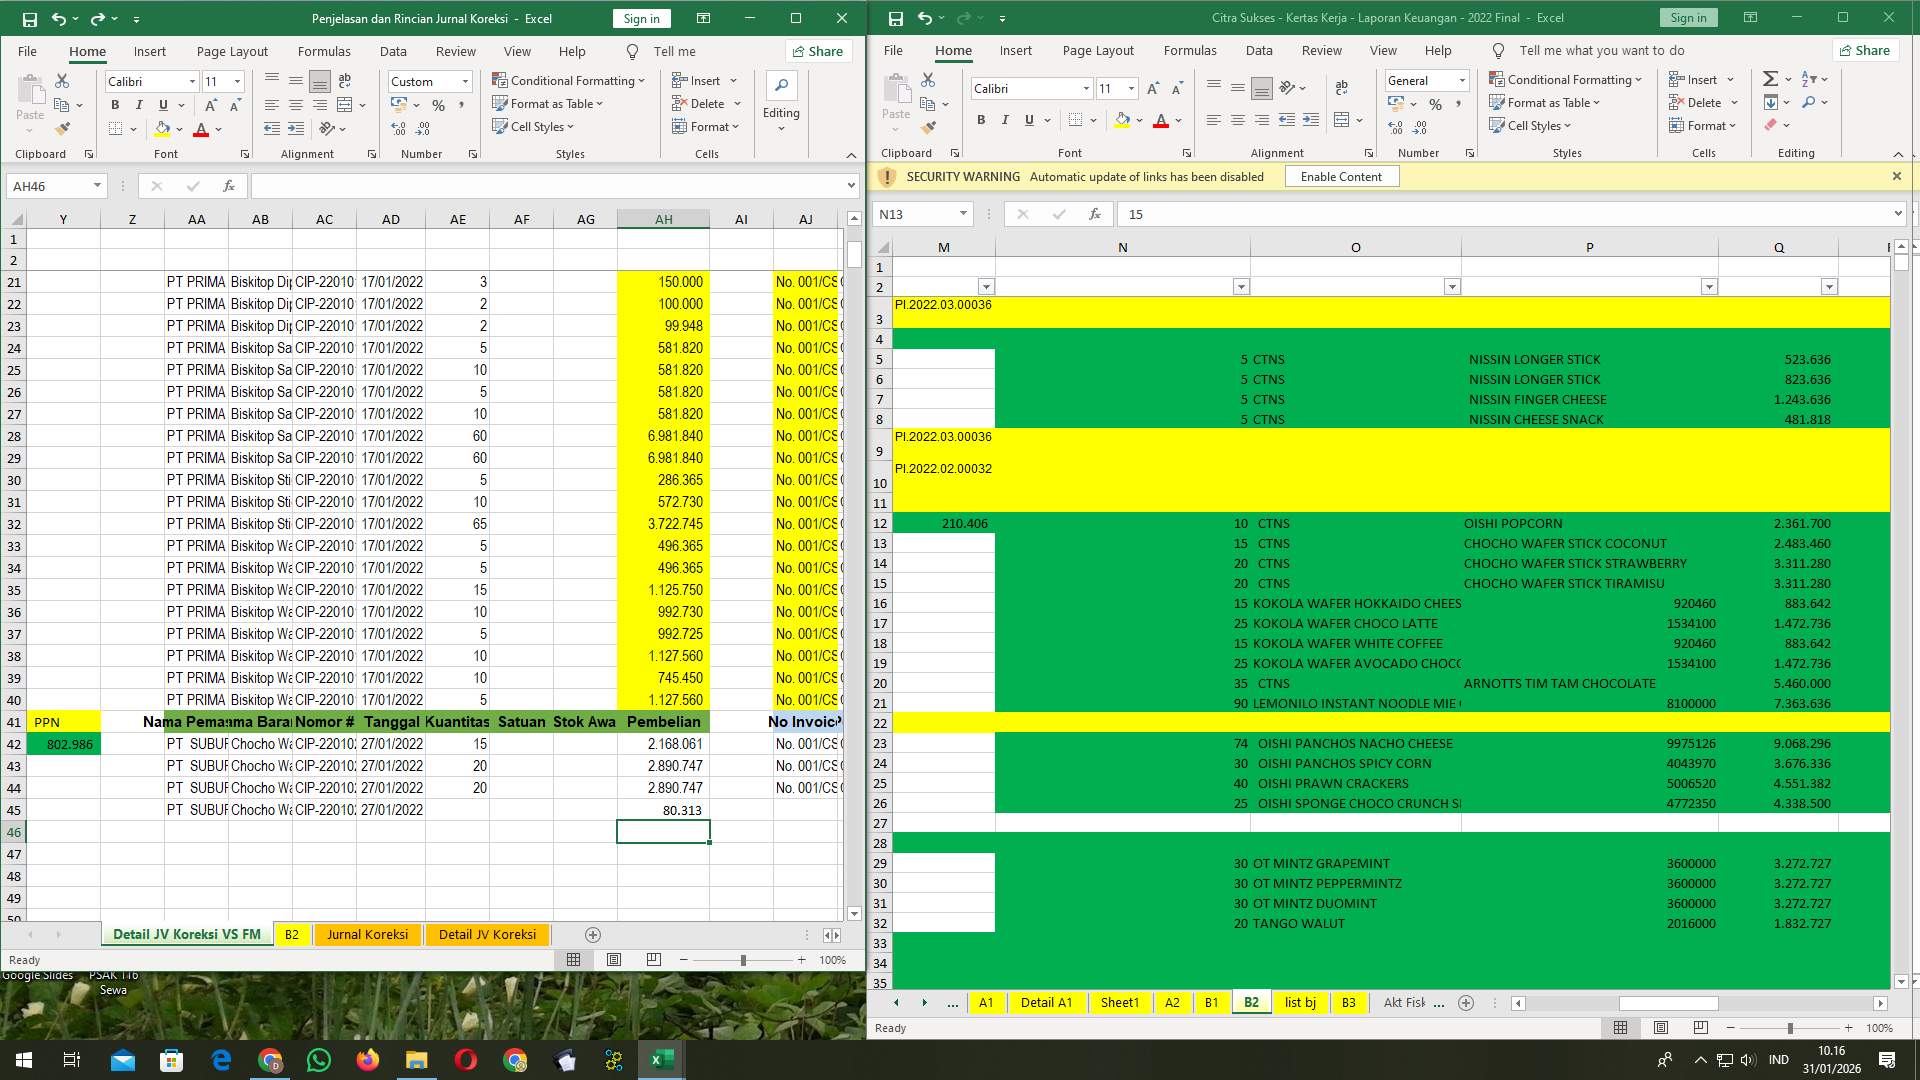Screen dimensions: 1920x1080
Task: Toggle bold formatting
Action: point(114,104)
